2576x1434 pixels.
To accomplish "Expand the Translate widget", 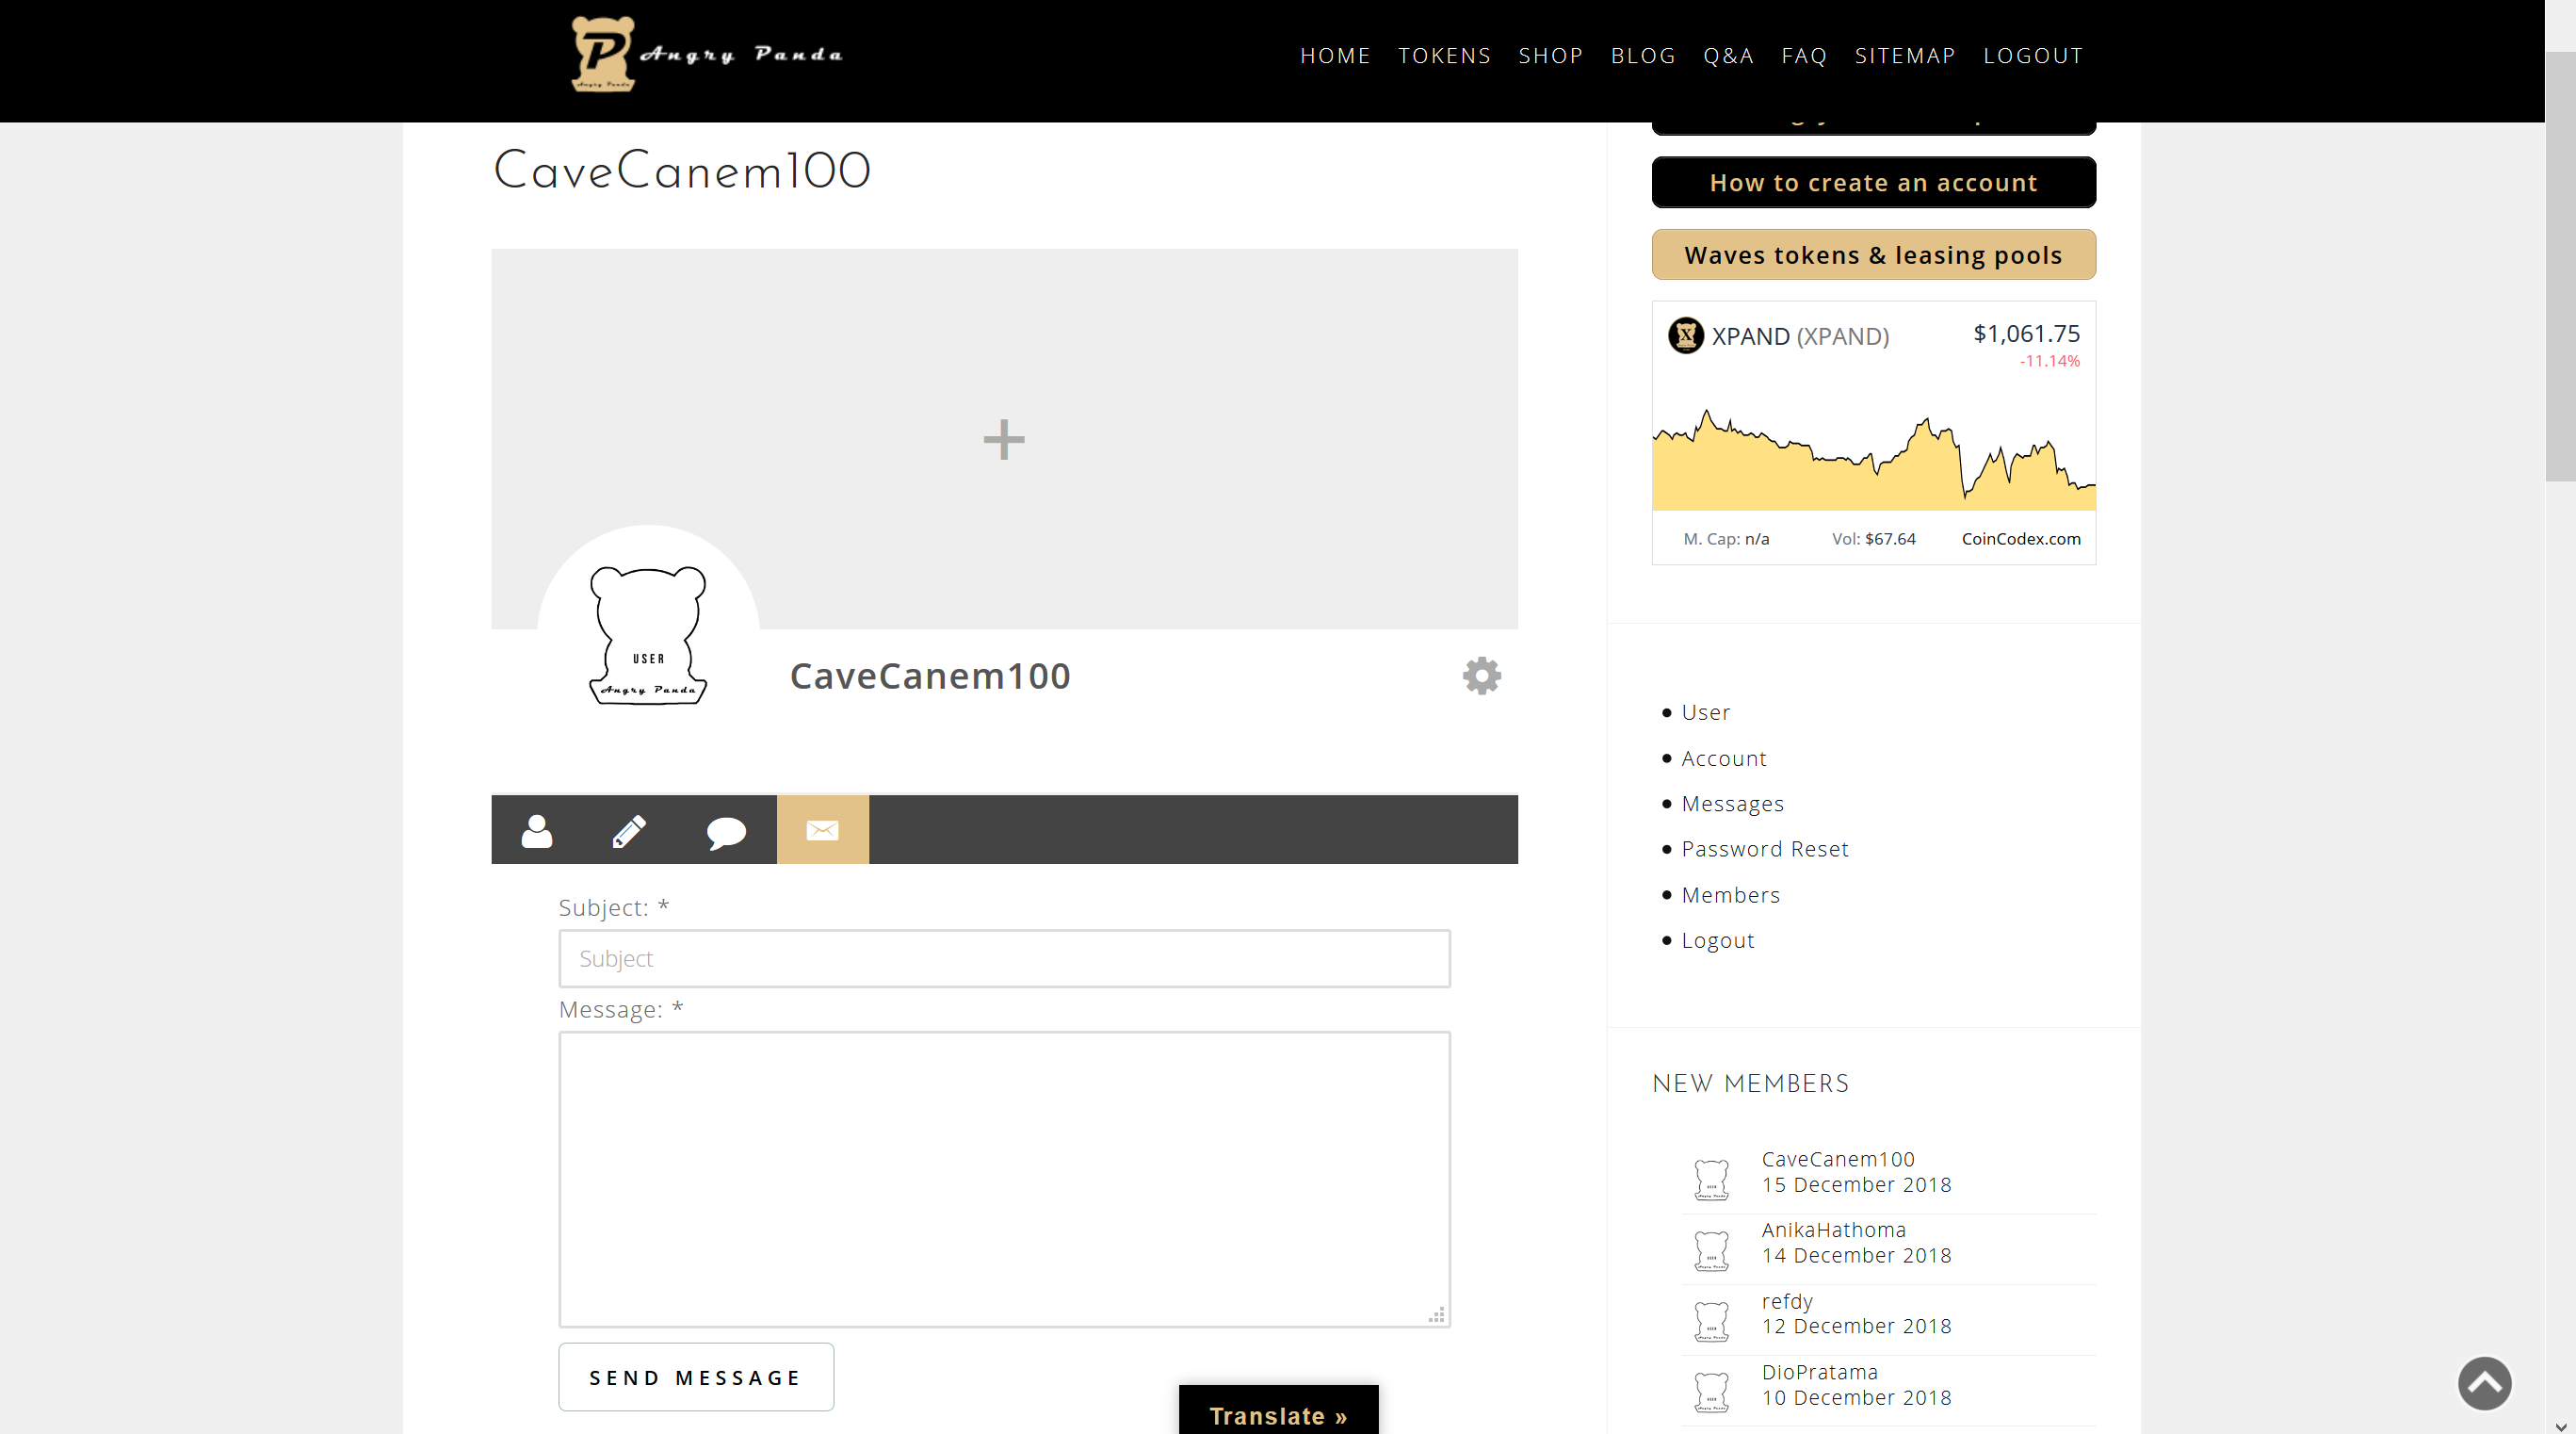I will [x=1277, y=1414].
